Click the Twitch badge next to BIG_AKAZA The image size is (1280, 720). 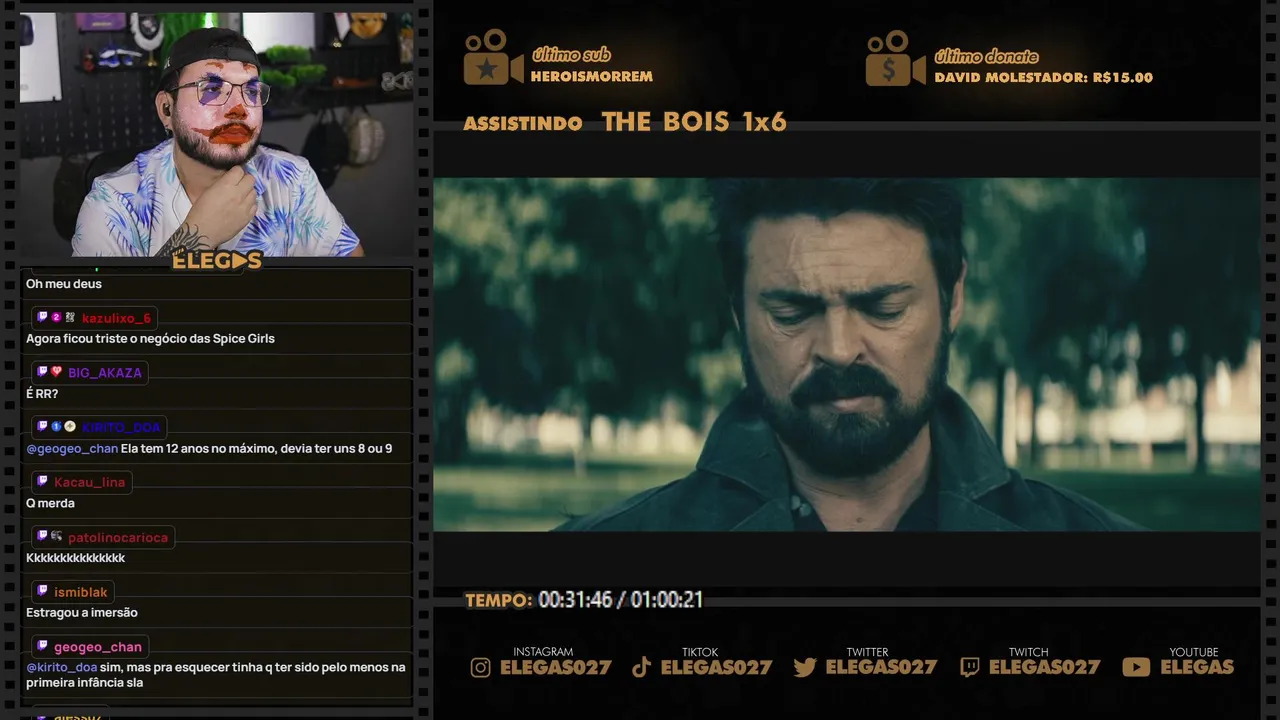43,372
